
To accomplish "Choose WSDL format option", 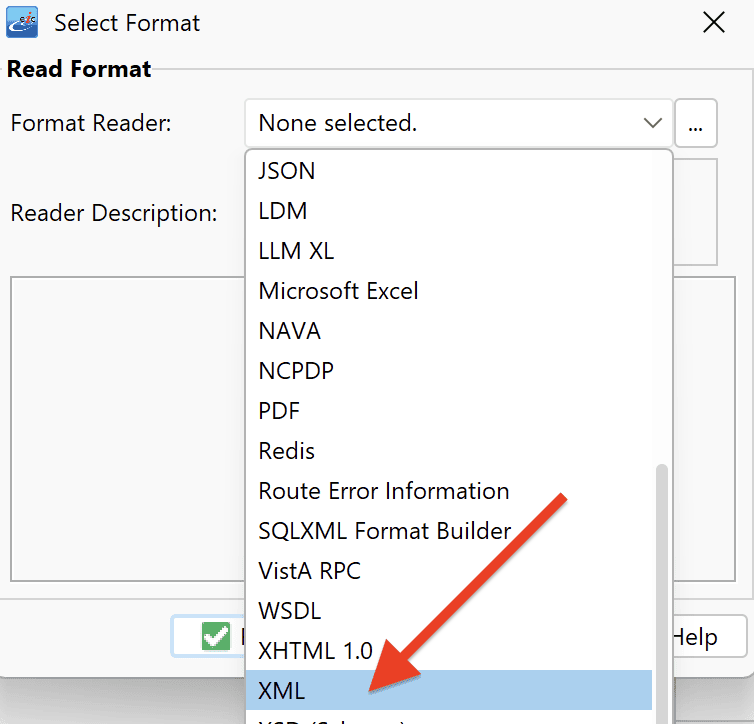I will [x=449, y=611].
